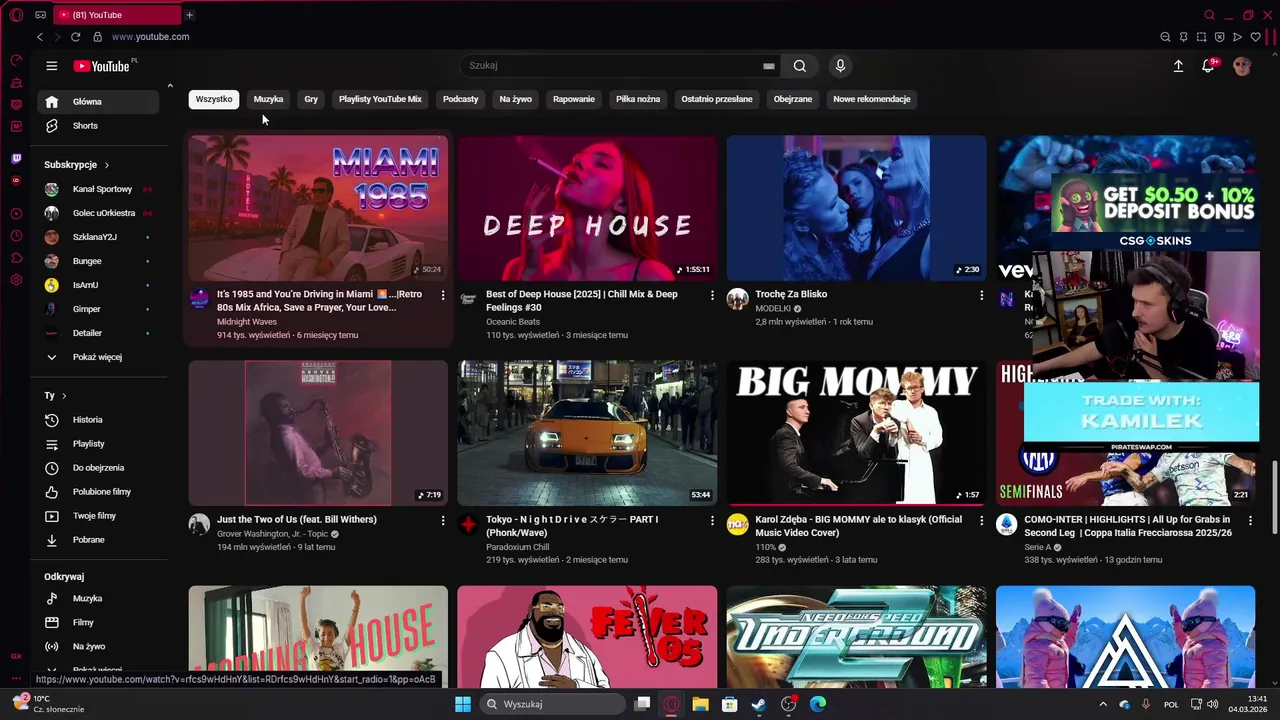Open options menu for Tokyo NightDrive video
Screen dimensions: 1280x720
[712, 521]
